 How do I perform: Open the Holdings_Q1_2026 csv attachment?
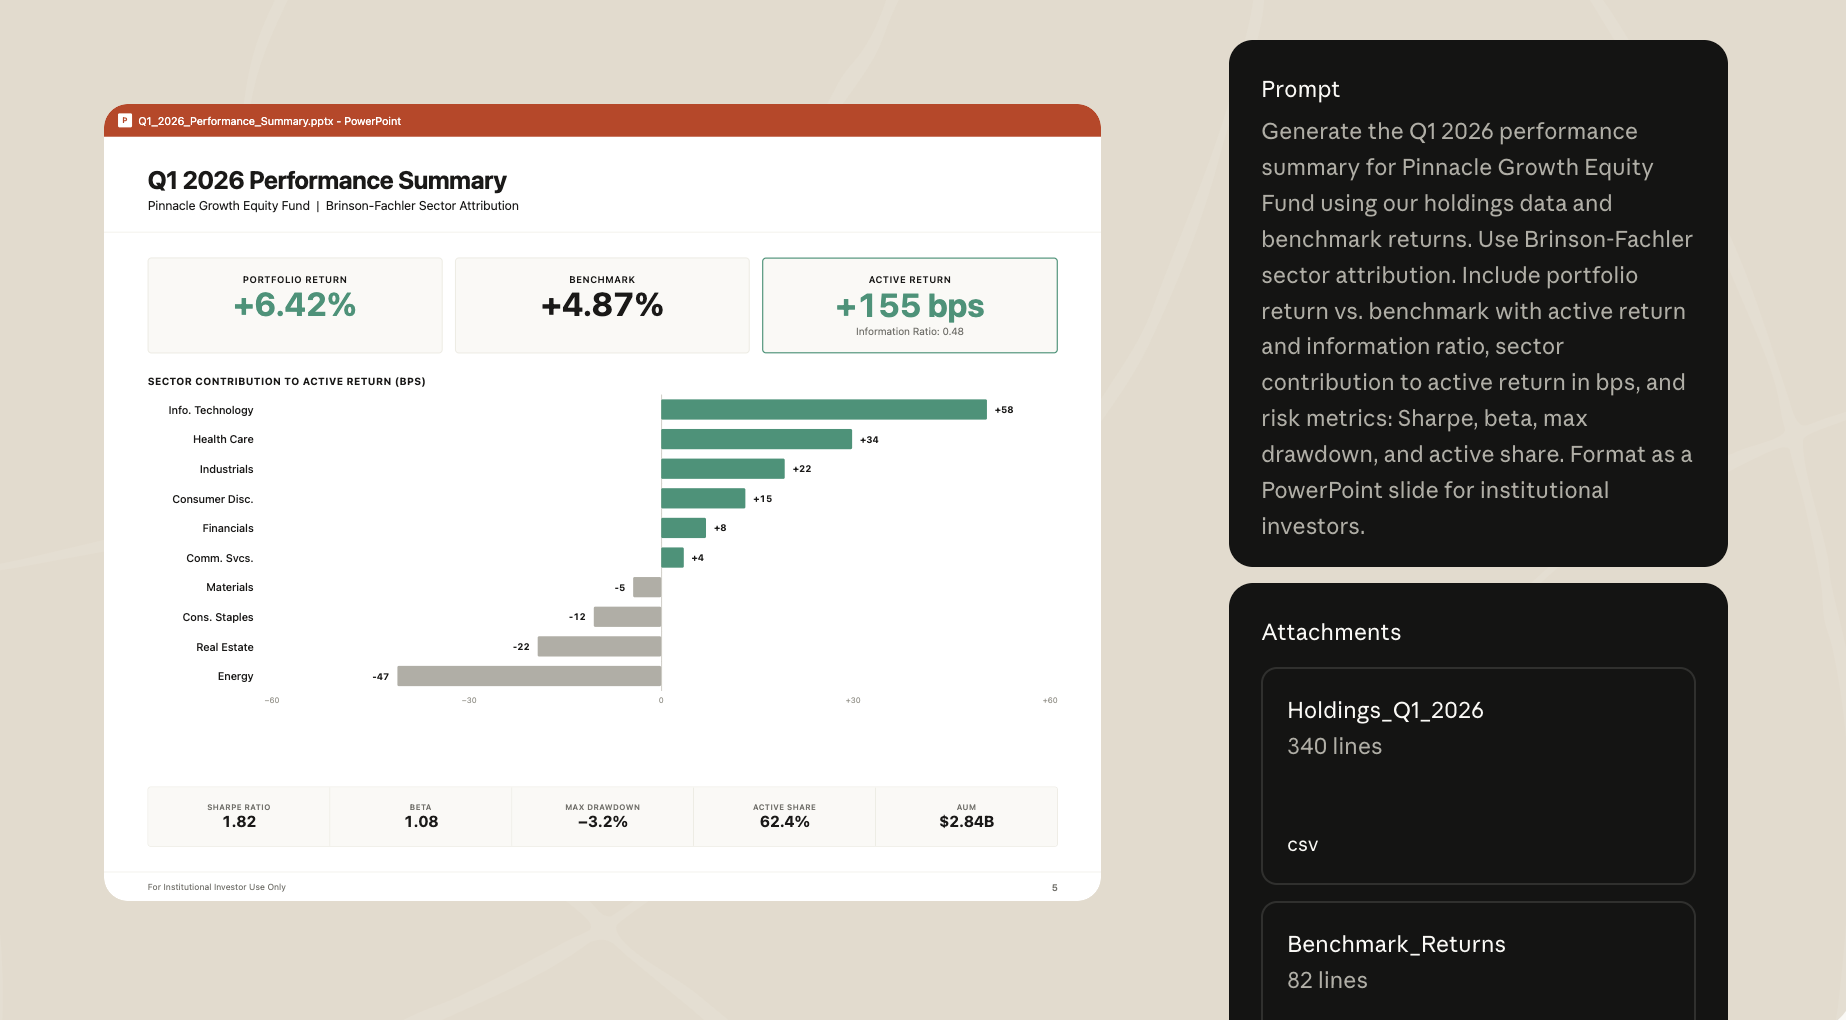1478,776
